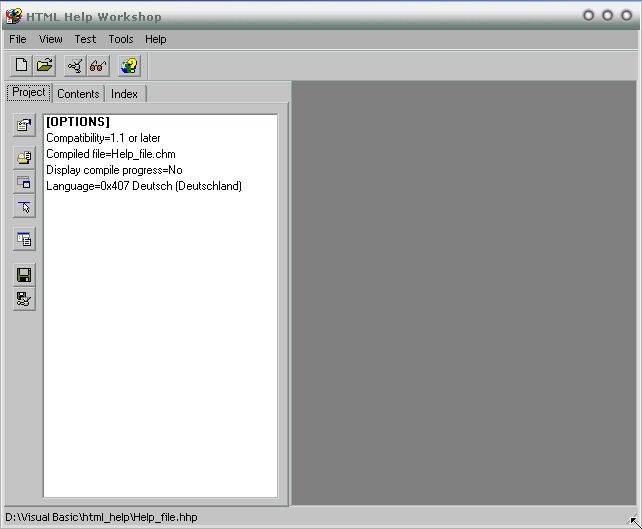Click the Add/Remove topic files icon

24,157
